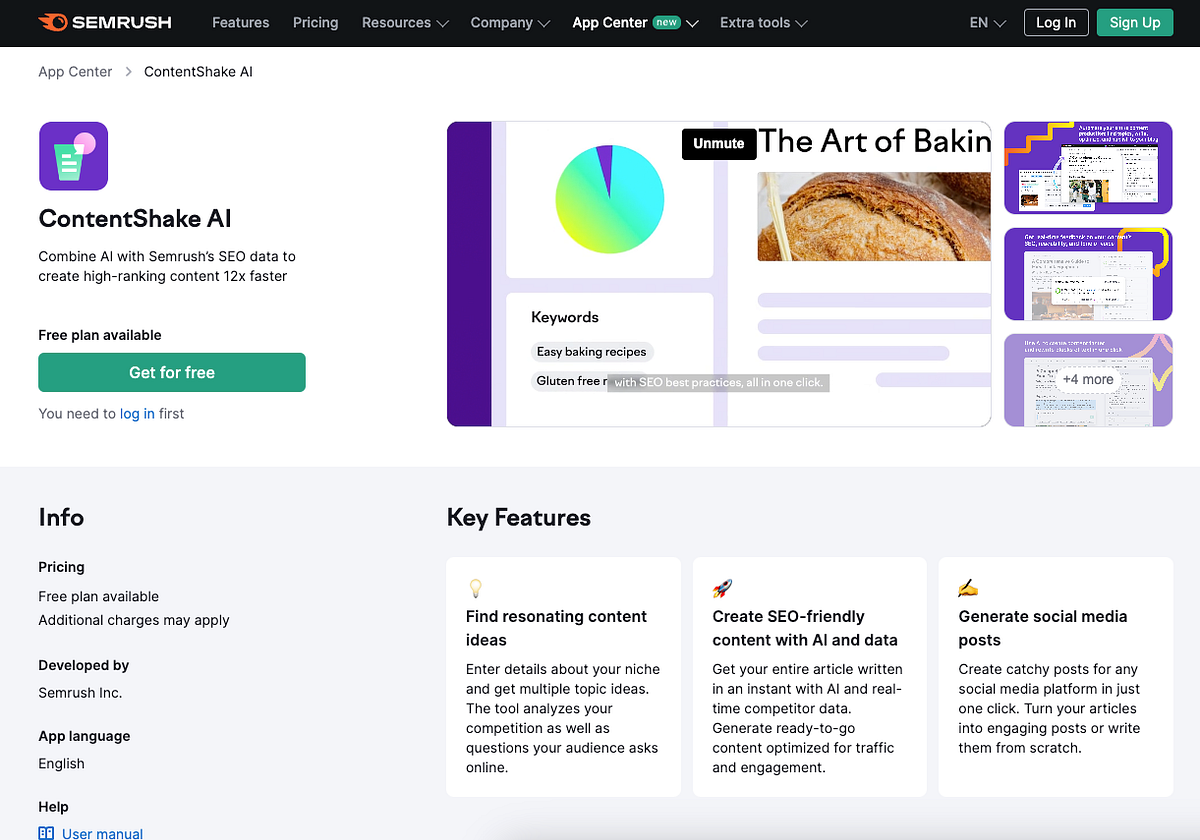Go to Pricing from the navigation bar

[315, 22]
